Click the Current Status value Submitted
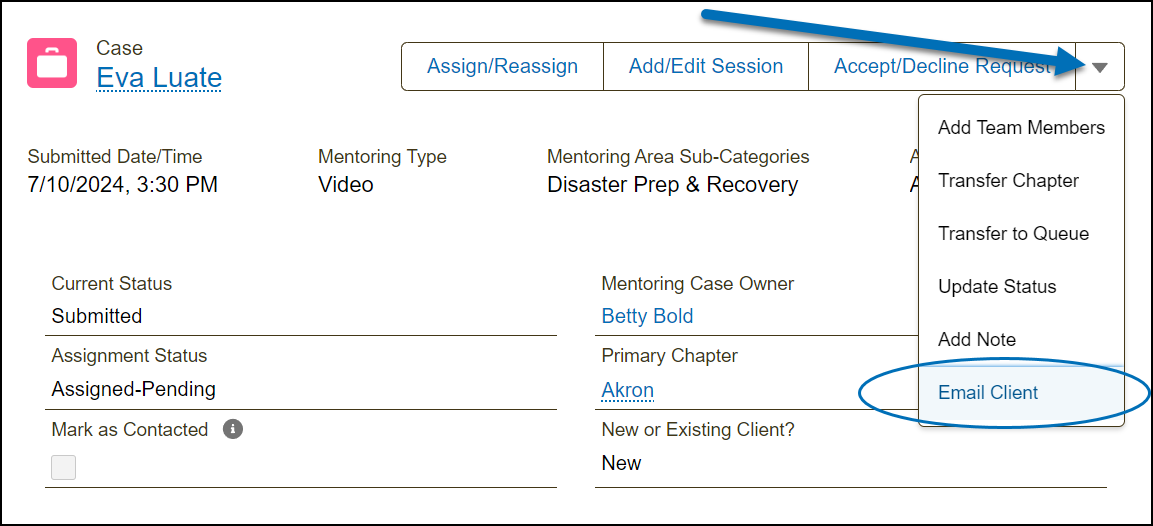The height and width of the screenshot is (526, 1153). click(97, 316)
